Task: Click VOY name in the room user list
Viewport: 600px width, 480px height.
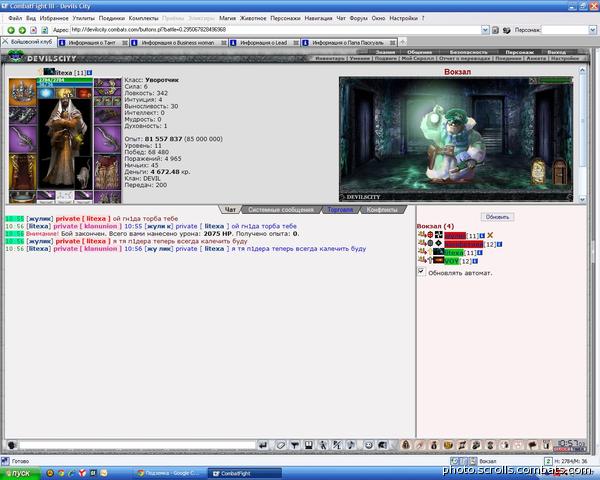Action: click(x=452, y=261)
